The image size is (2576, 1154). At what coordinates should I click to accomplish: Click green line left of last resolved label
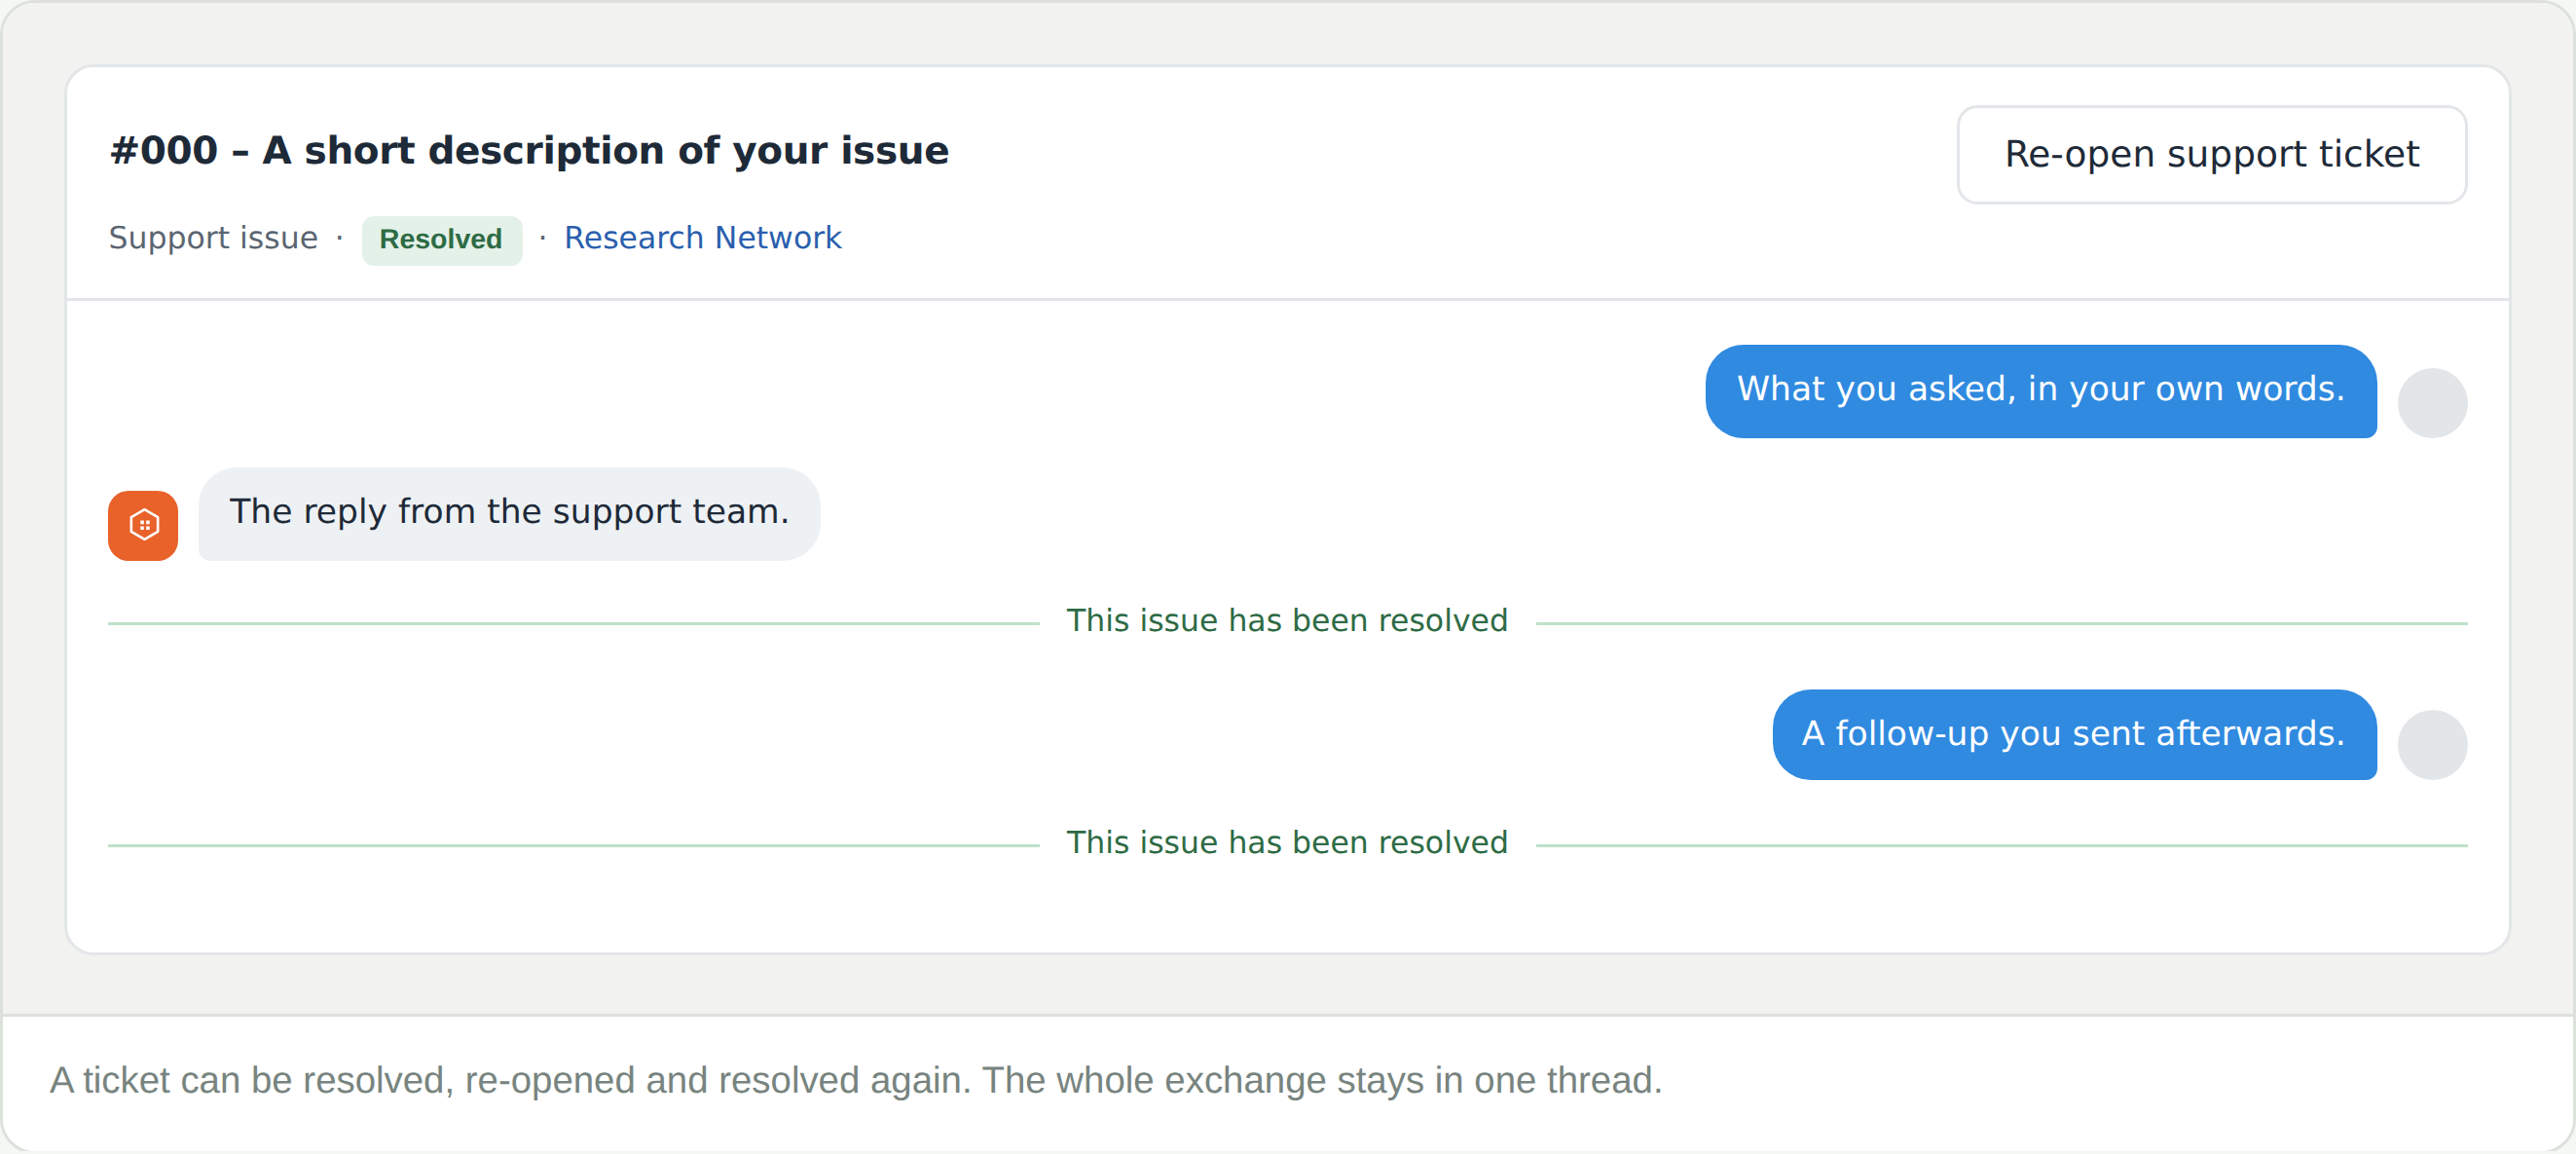(574, 846)
